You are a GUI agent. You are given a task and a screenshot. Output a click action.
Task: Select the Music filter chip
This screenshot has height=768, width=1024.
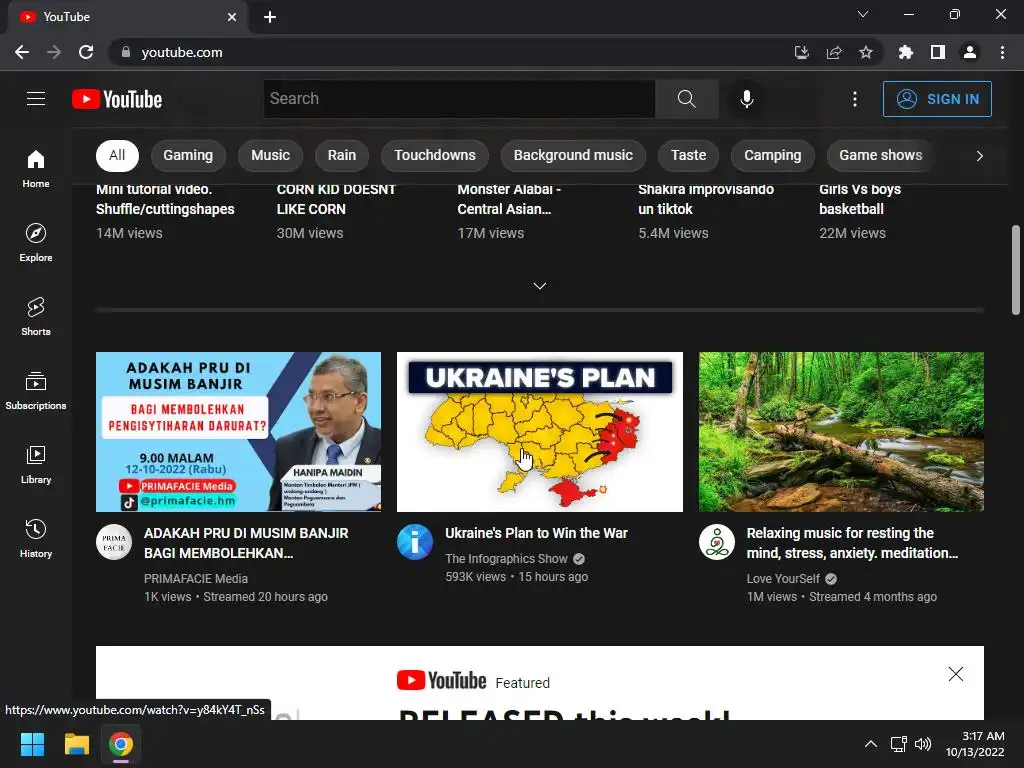coord(270,155)
